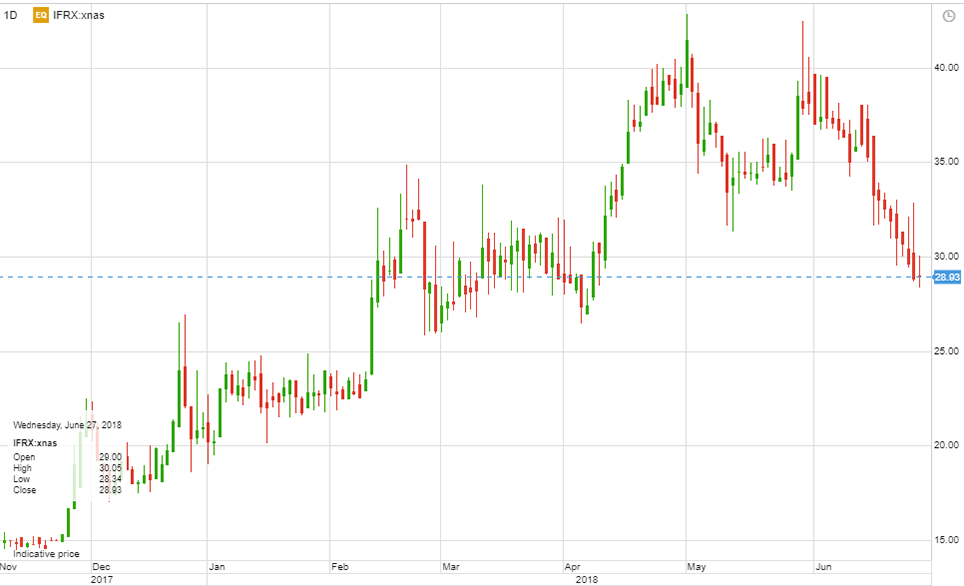Click the Apr label on time axis
This screenshot has width=964, height=586.
click(x=572, y=566)
